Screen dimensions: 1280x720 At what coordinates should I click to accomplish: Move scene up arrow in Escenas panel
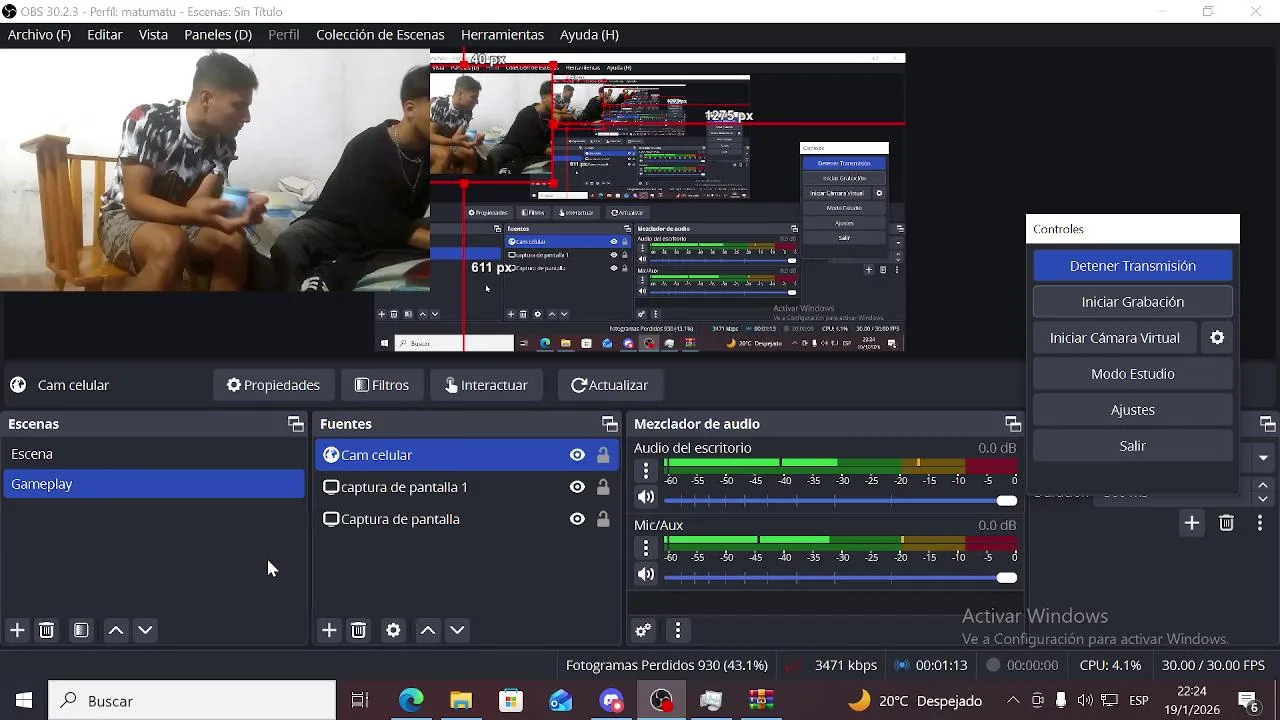116,630
